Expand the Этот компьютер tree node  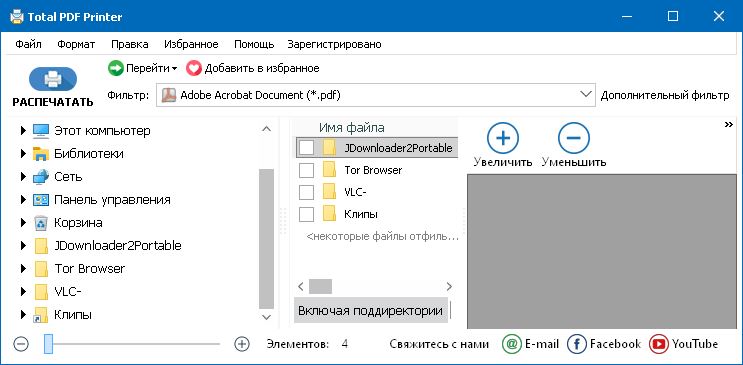23,130
